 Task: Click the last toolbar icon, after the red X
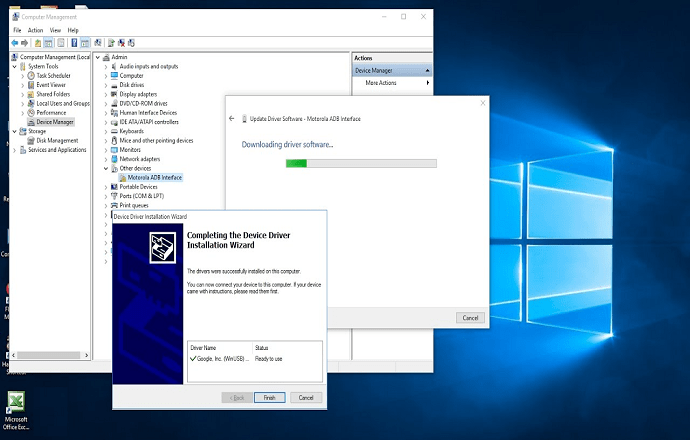[x=131, y=43]
